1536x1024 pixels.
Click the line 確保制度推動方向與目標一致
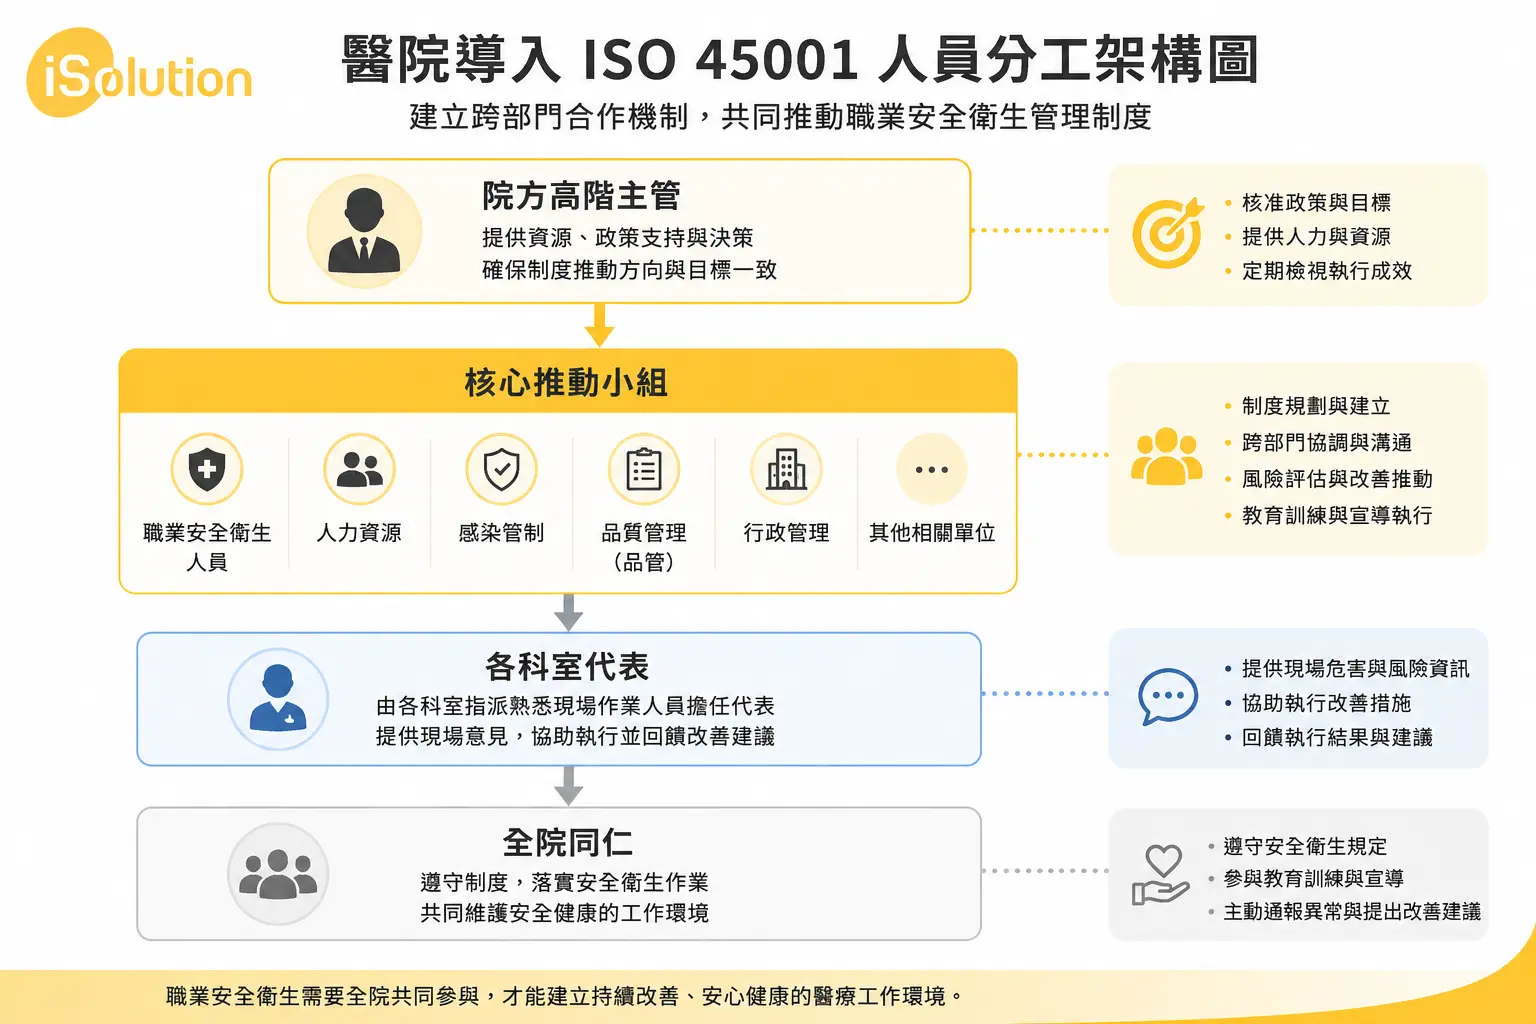coord(629,270)
